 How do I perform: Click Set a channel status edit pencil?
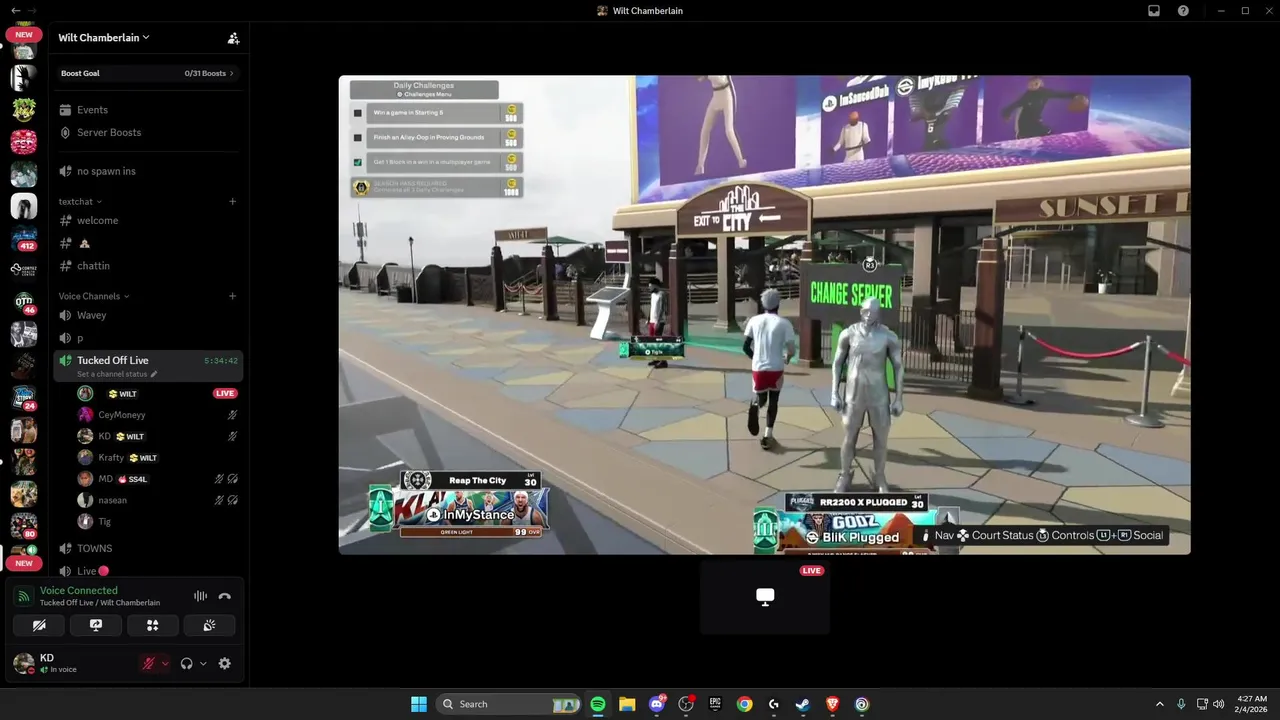[154, 374]
